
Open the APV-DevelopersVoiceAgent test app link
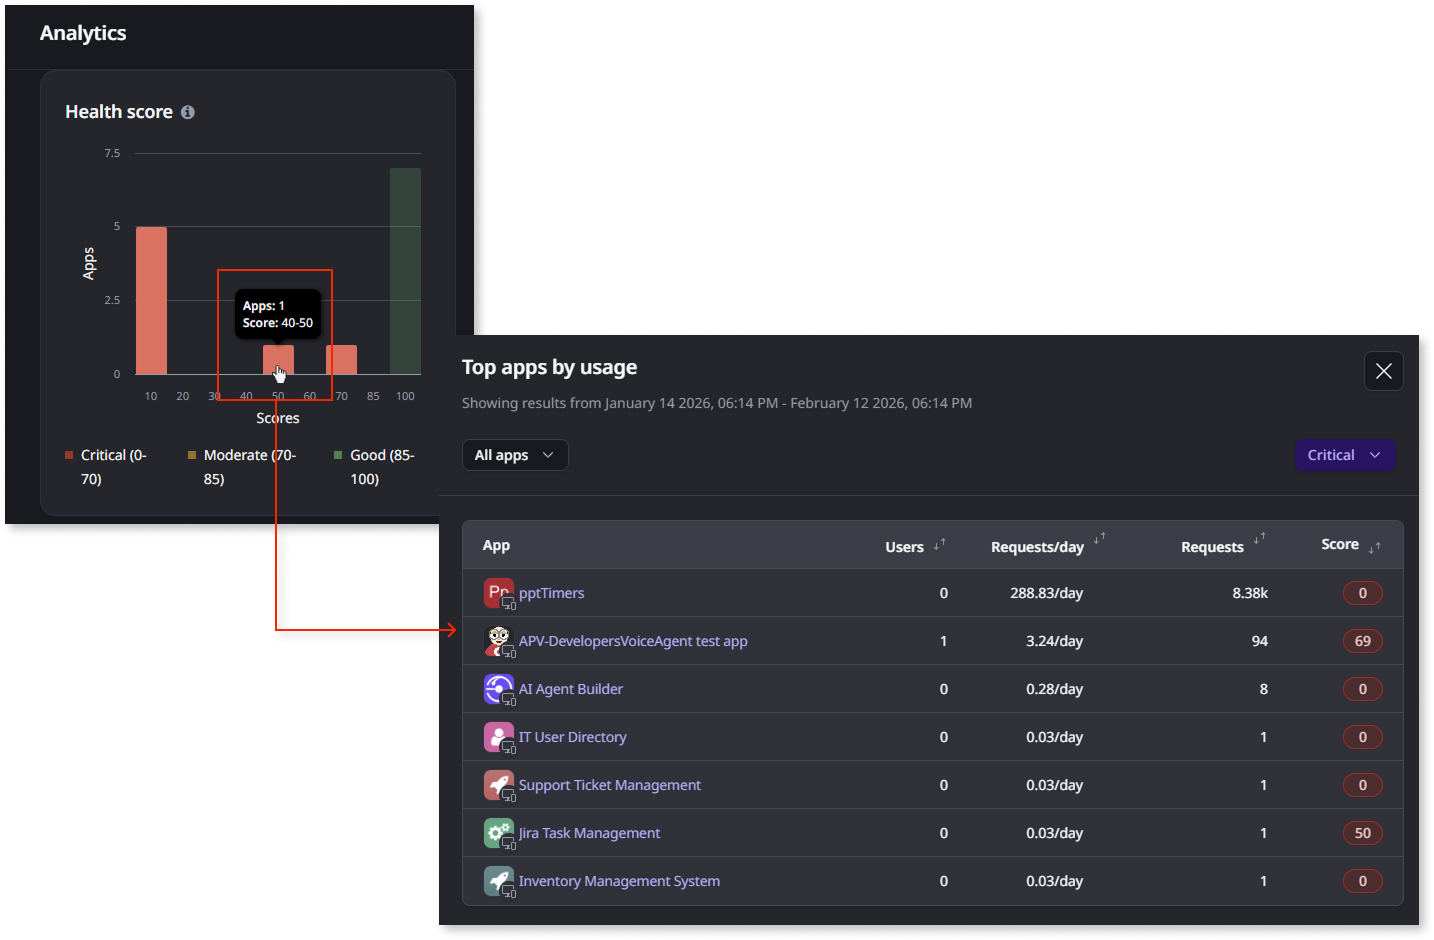633,641
